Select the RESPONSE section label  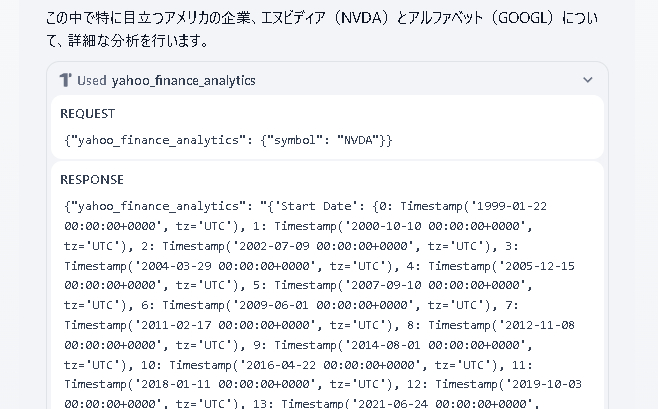92,180
